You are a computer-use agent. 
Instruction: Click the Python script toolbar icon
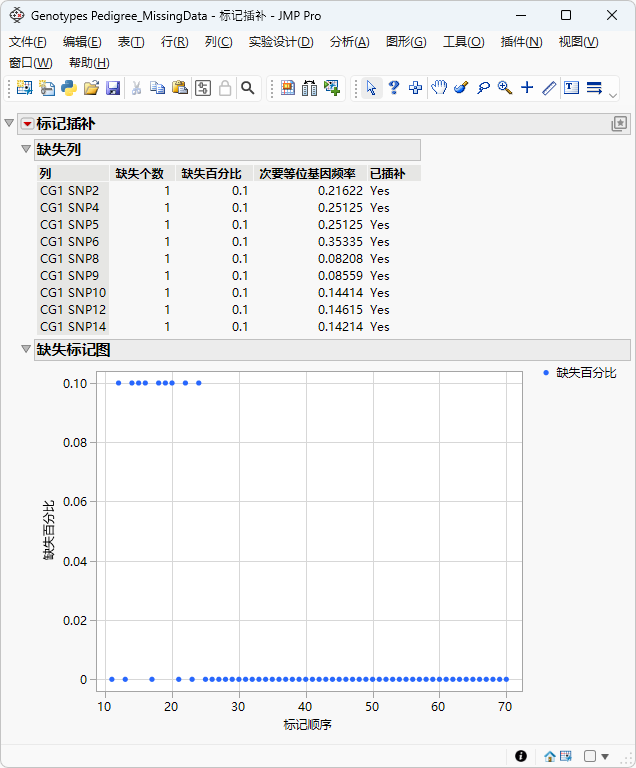pyautogui.click(x=69, y=88)
